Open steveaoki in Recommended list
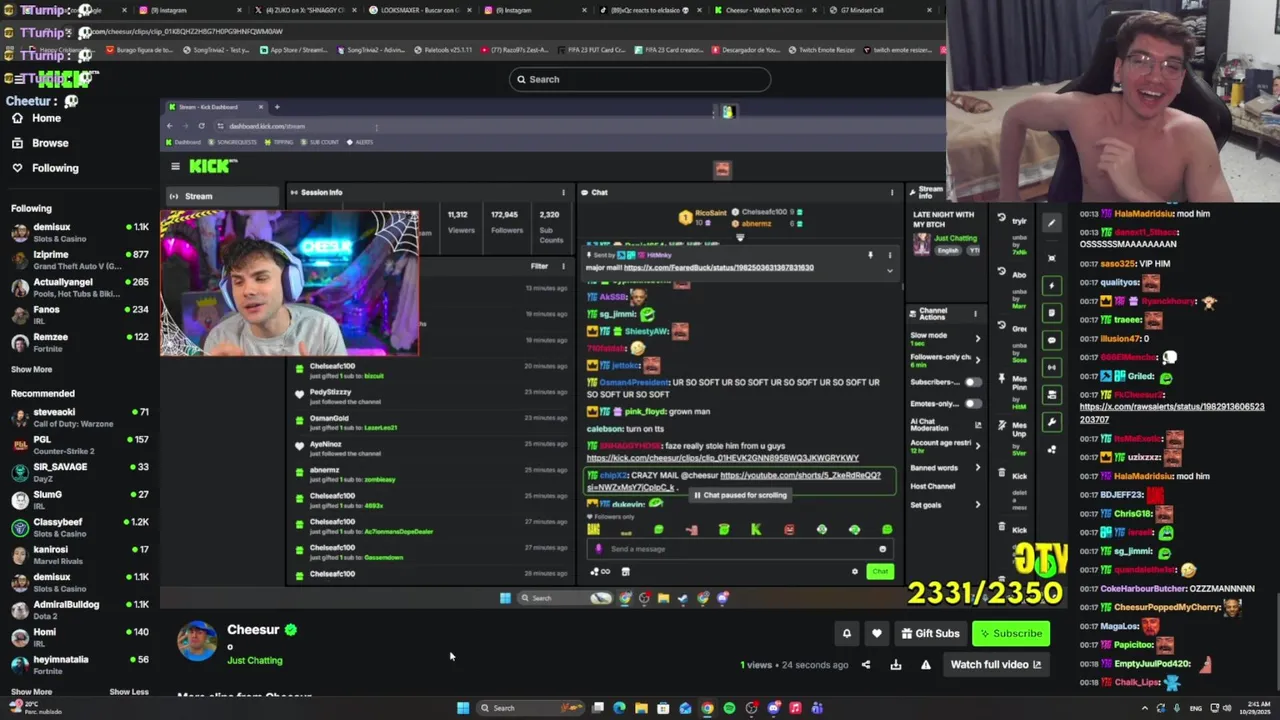The width and height of the screenshot is (1280, 720). click(80, 417)
